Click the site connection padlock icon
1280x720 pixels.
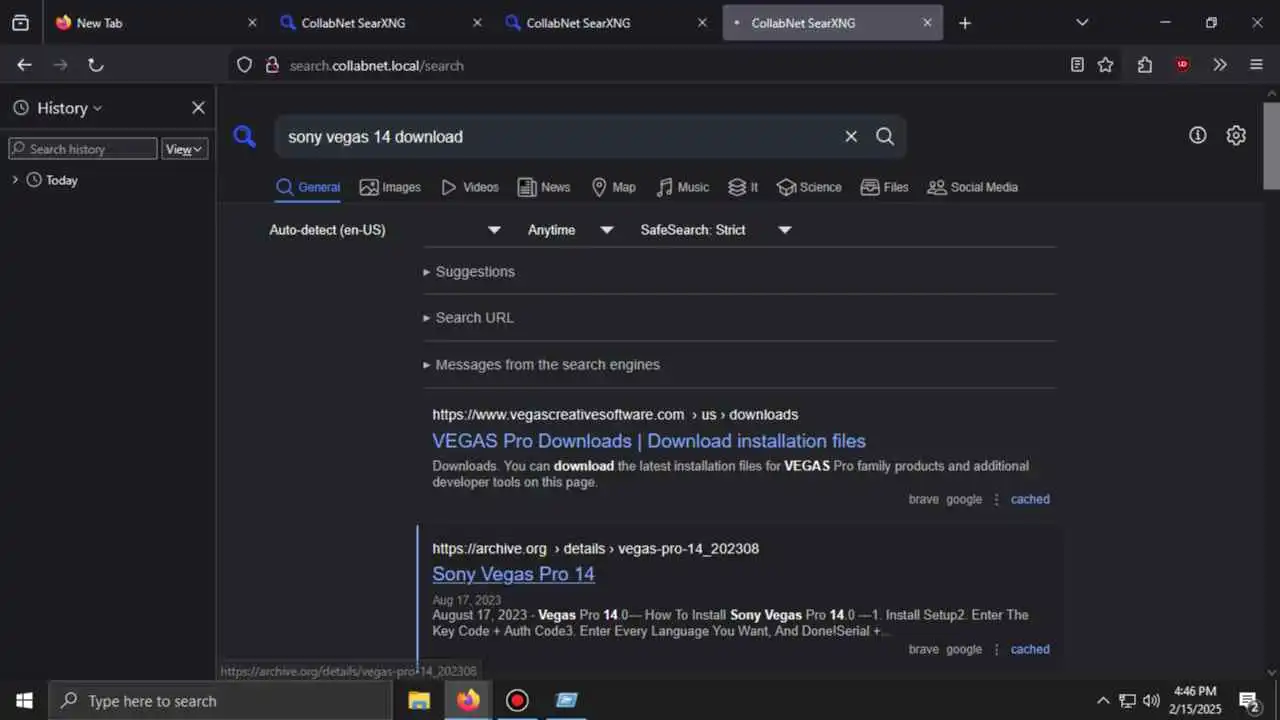tap(271, 65)
